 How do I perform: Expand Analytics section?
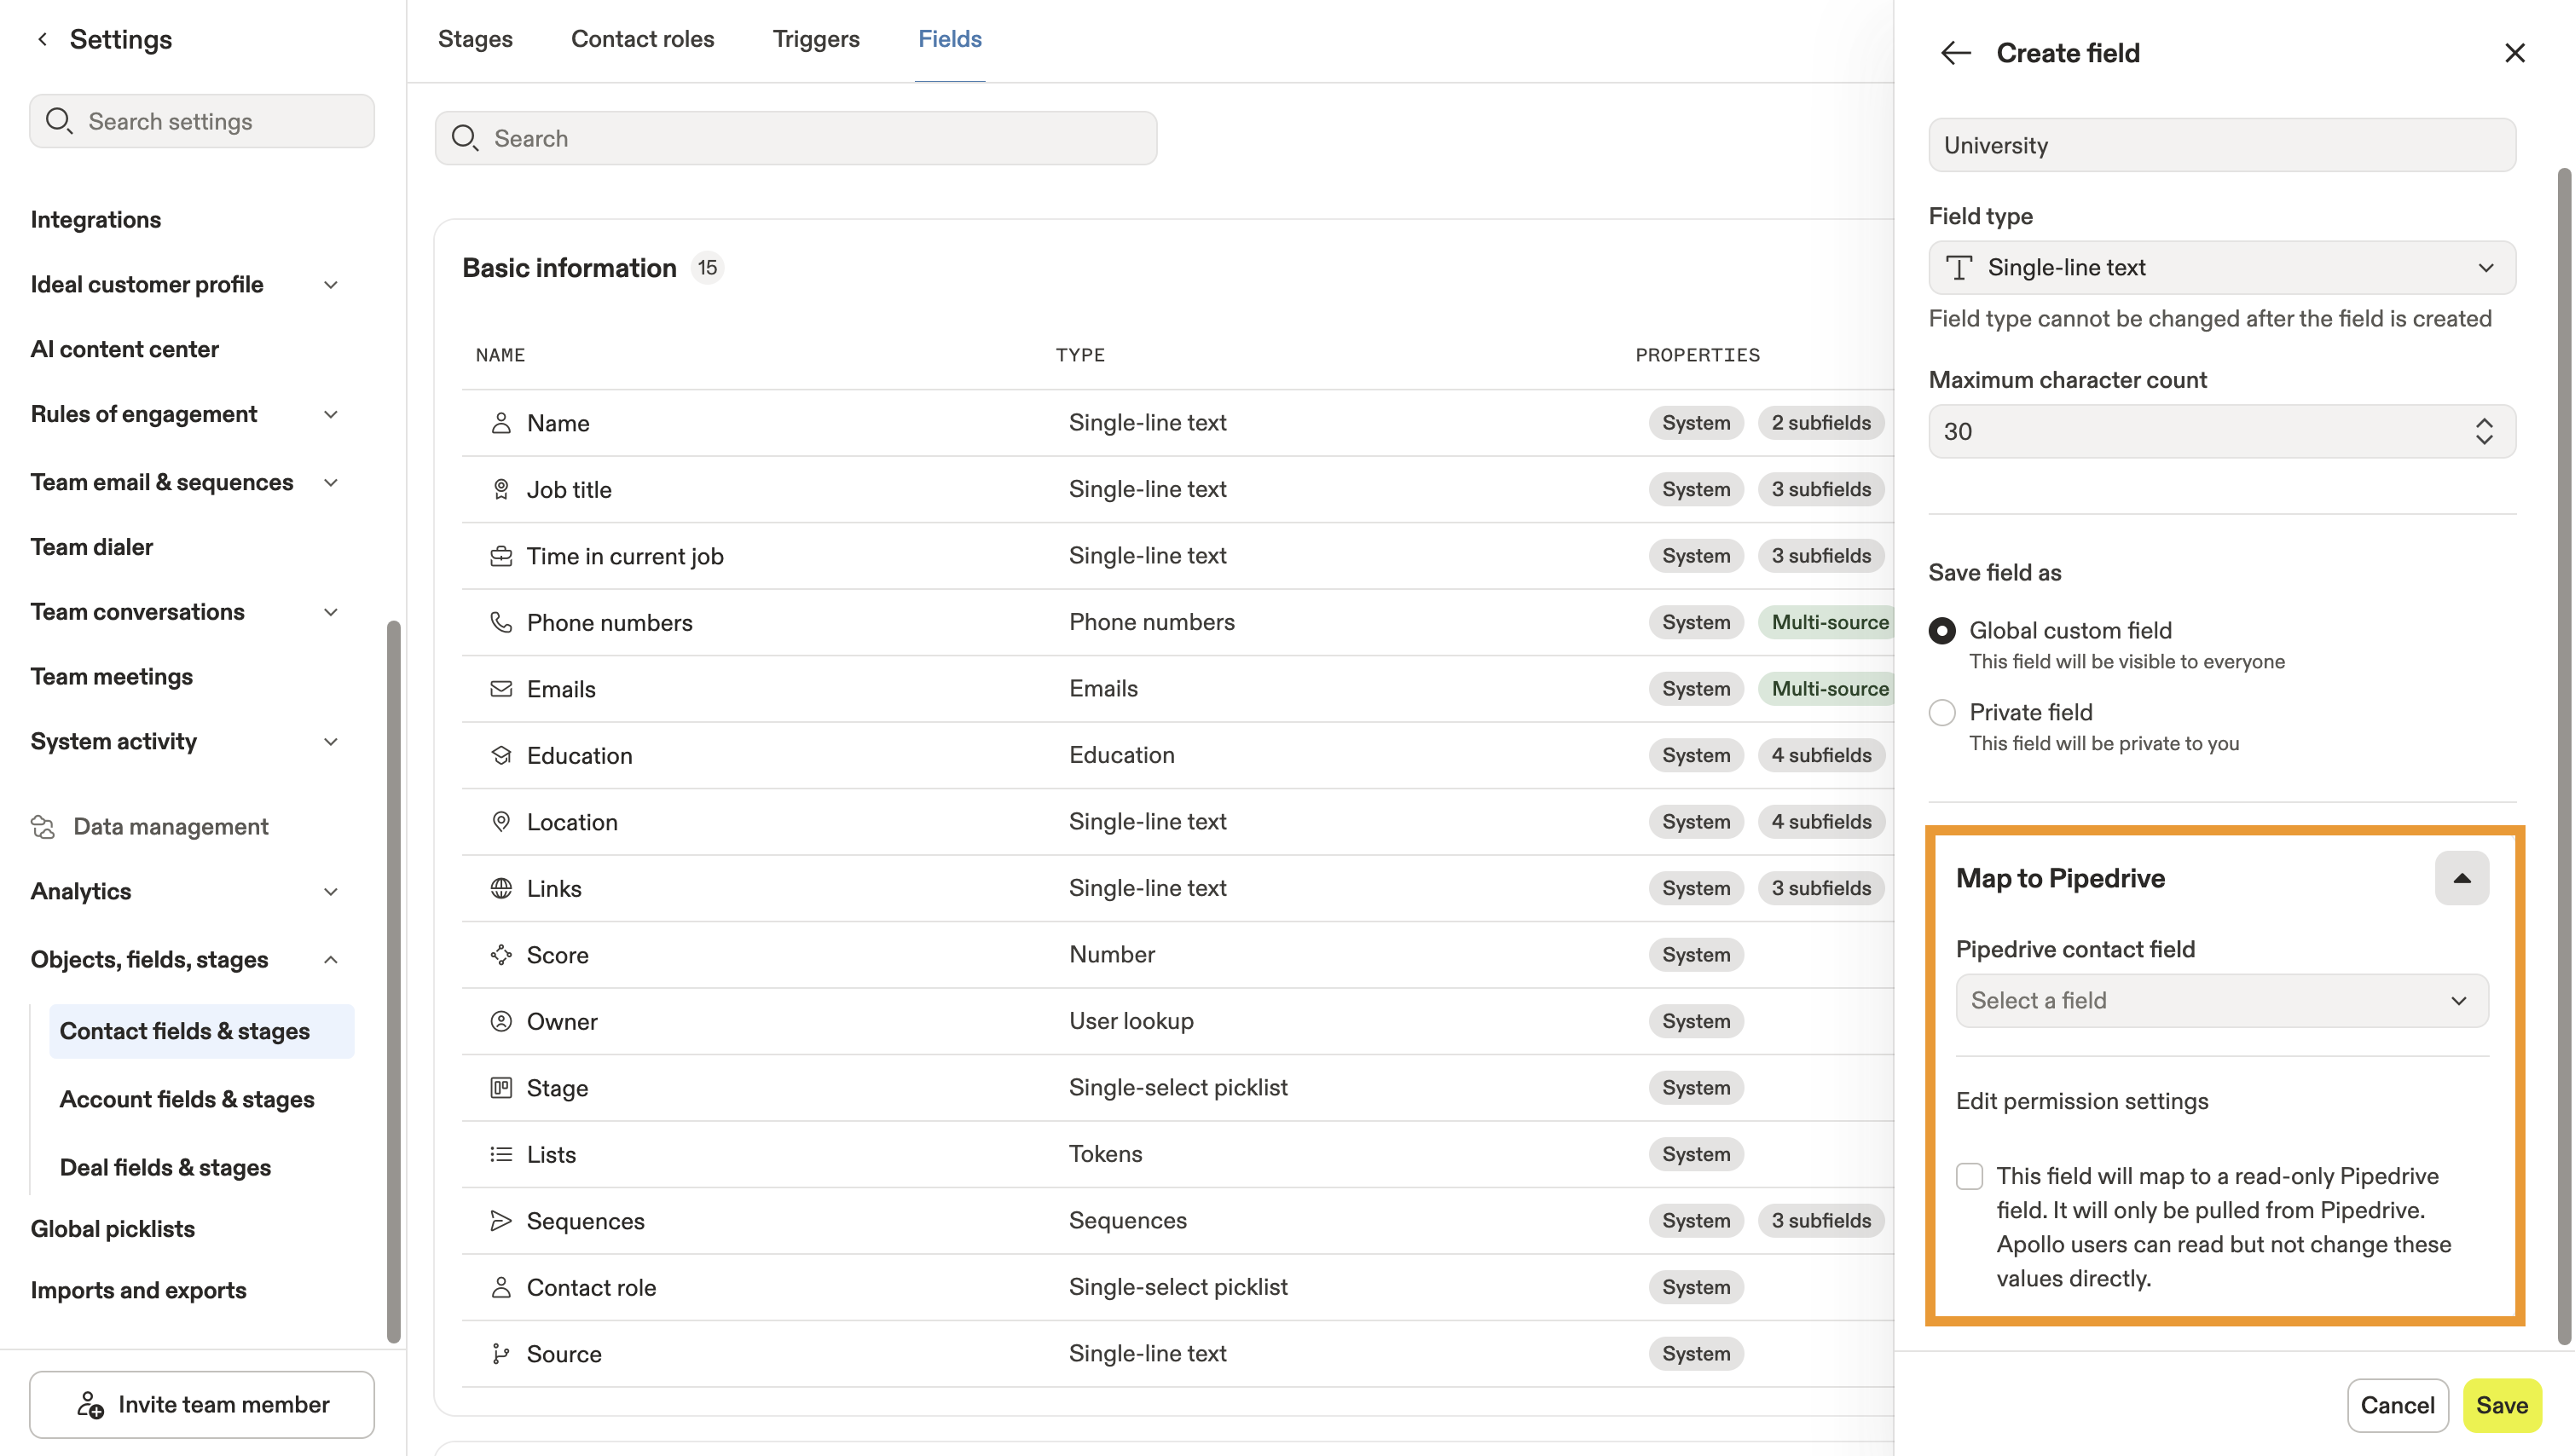click(x=331, y=892)
